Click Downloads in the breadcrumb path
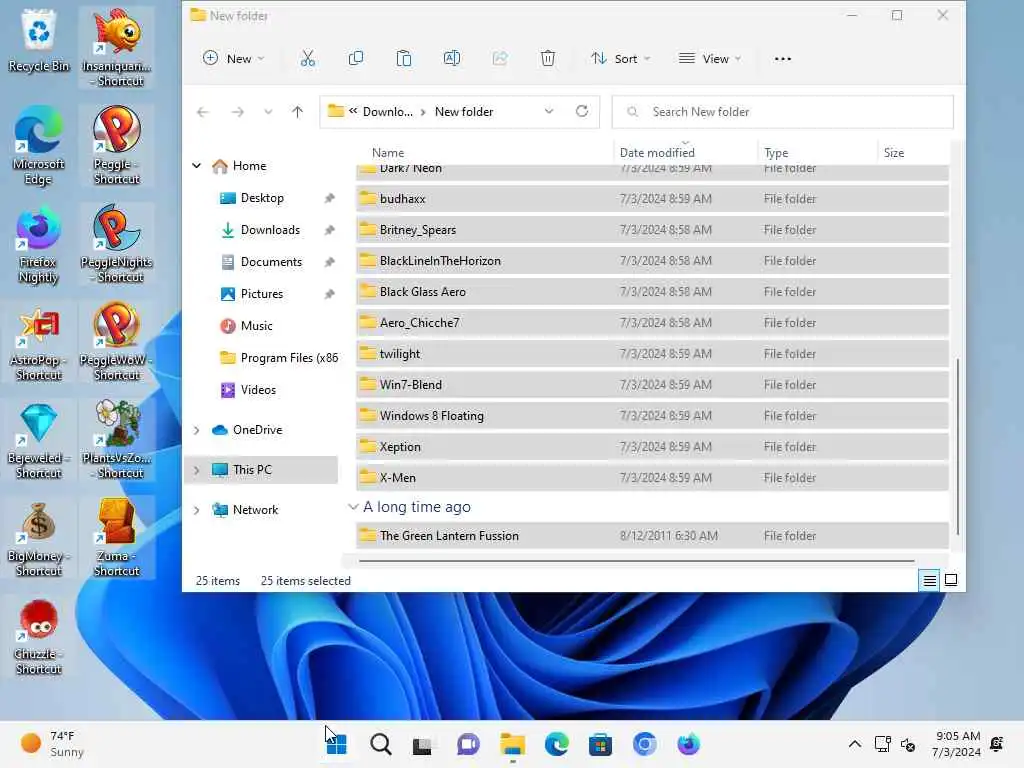 387,112
